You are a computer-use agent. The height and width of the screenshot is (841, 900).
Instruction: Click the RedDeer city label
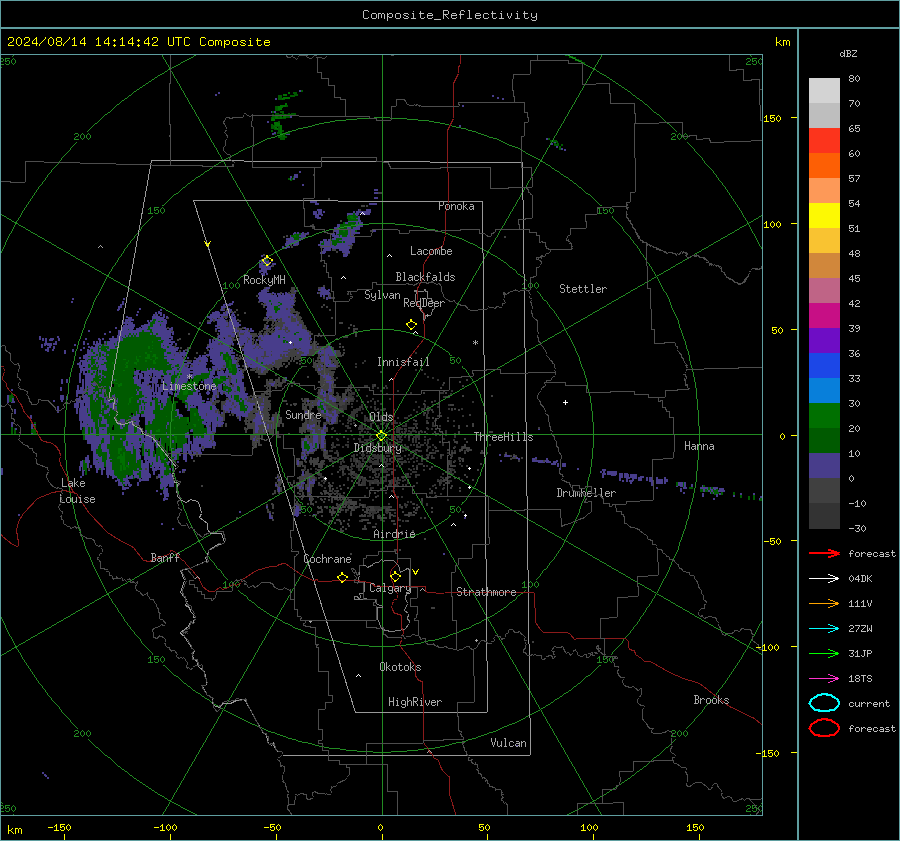tap(424, 303)
